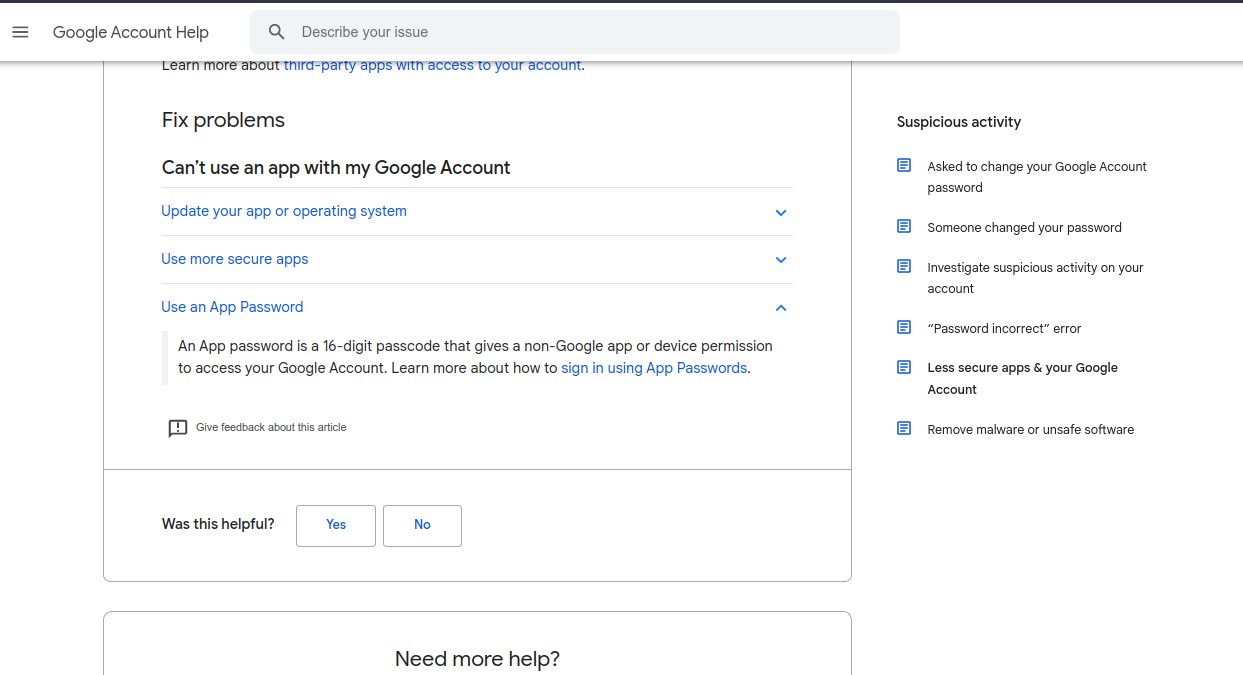Screen dimensions: 1243x675
Task: Open 'third-party apps with access to your account' link
Action: pos(432,65)
